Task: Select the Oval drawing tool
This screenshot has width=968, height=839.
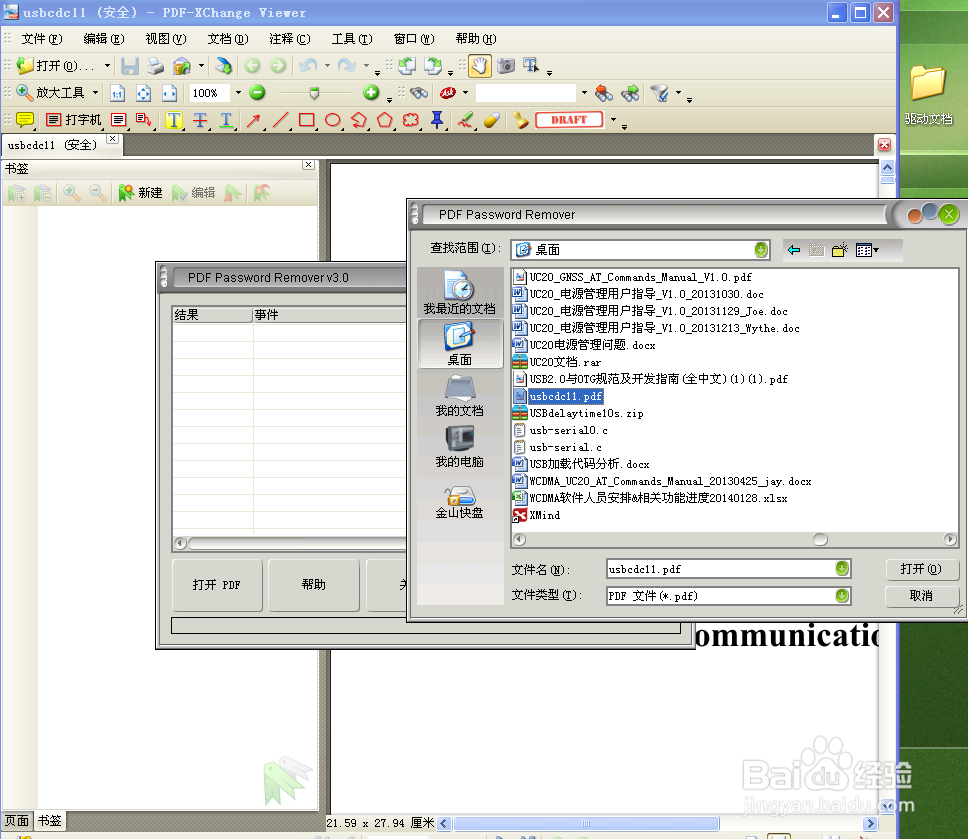Action: tap(333, 120)
